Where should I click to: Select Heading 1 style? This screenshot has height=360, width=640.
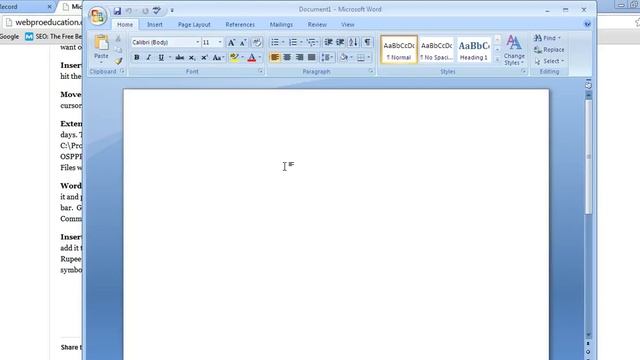(x=473, y=49)
